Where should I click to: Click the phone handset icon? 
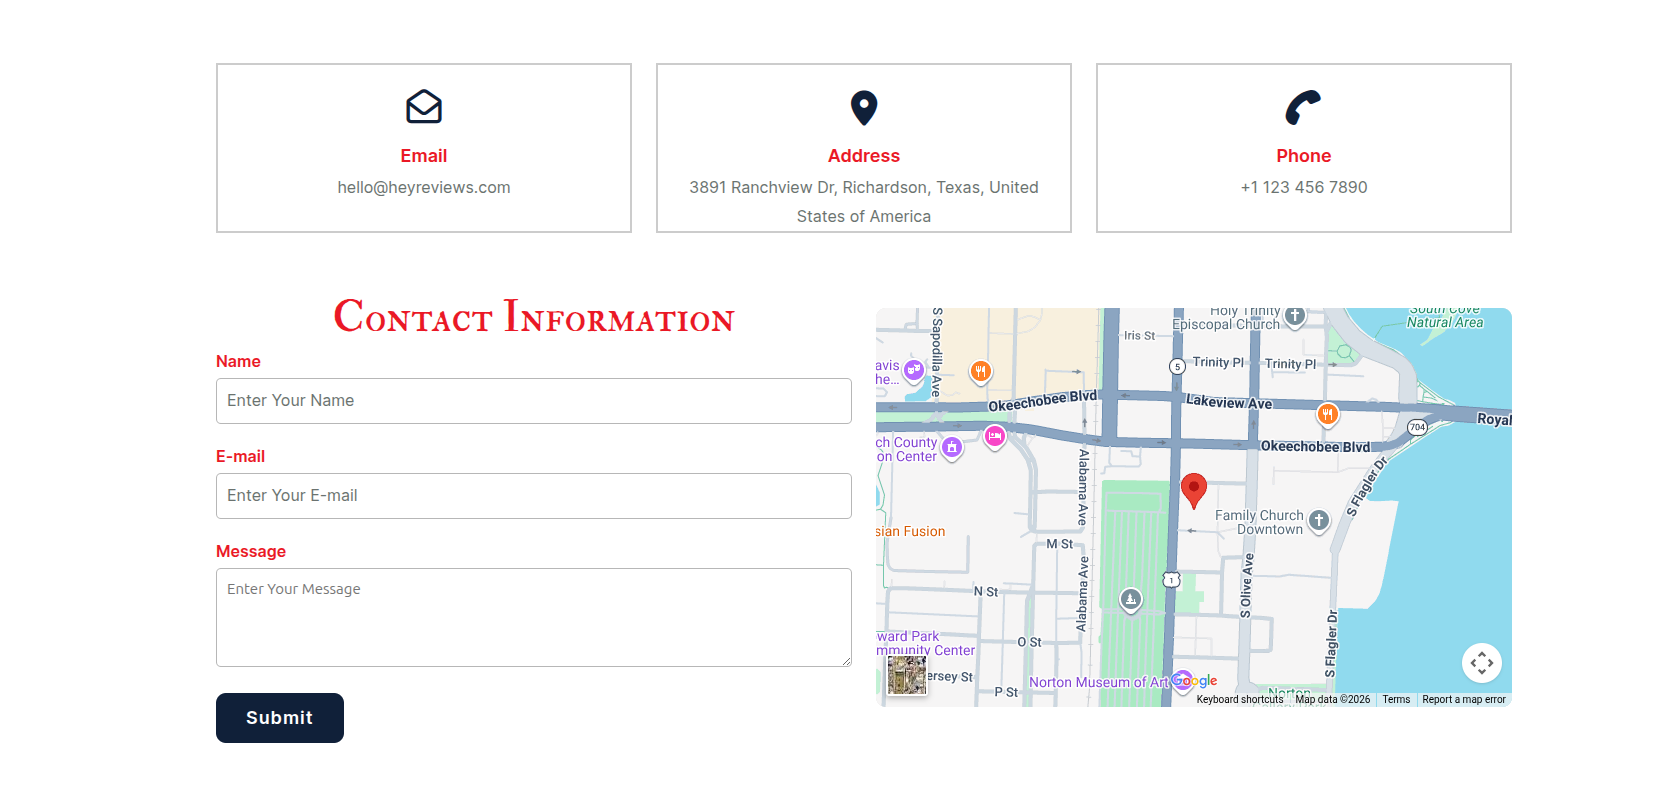point(1303,107)
